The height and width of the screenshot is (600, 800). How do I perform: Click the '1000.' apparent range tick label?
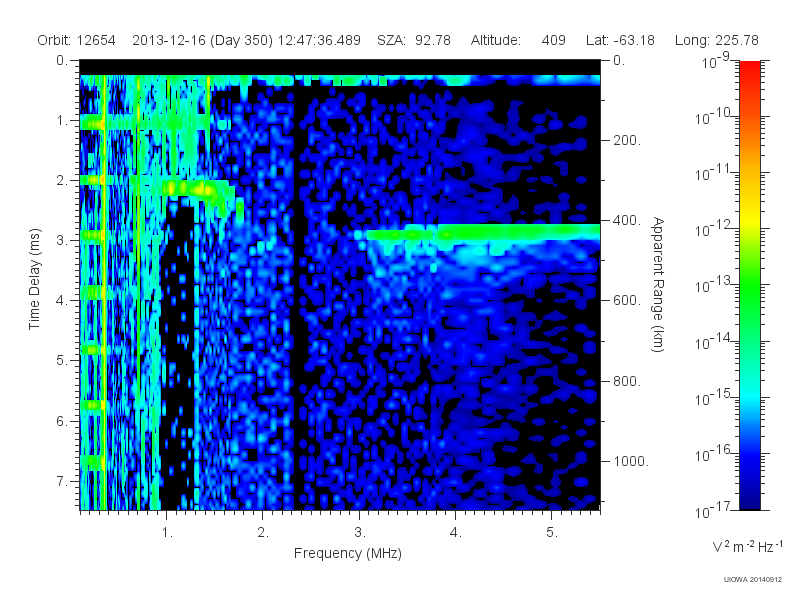coord(631,461)
